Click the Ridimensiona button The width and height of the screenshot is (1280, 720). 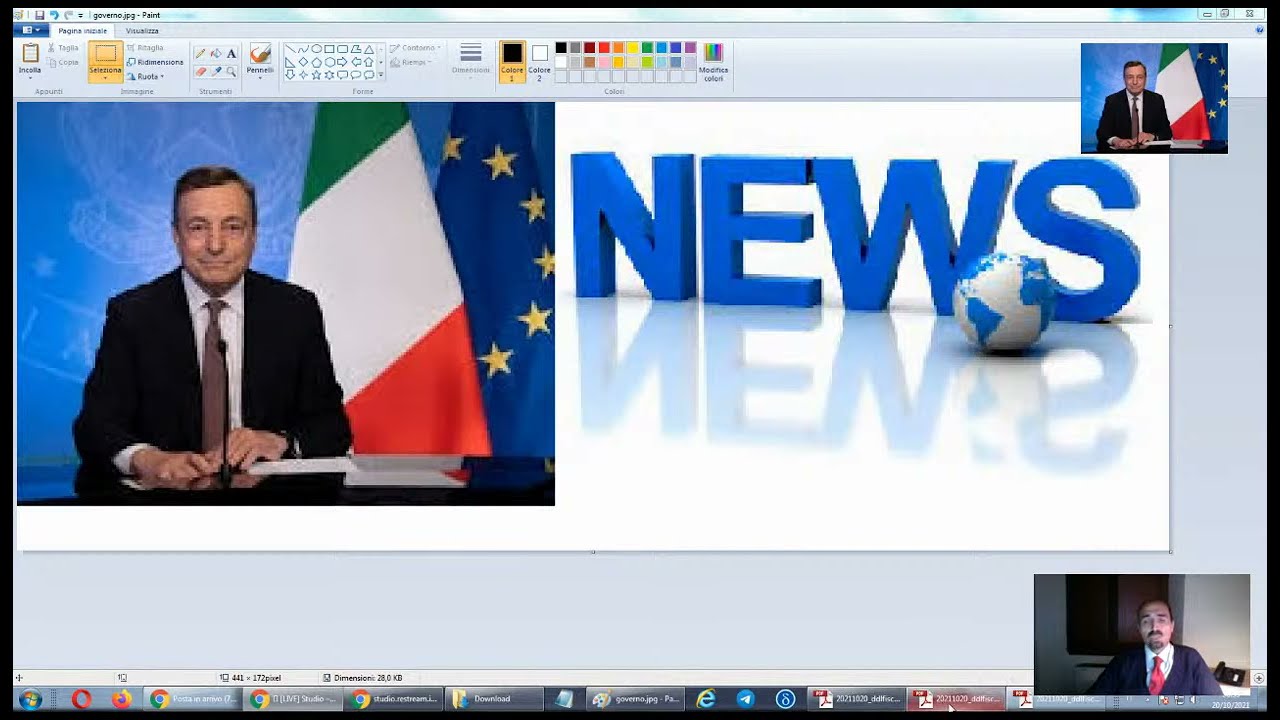155,62
